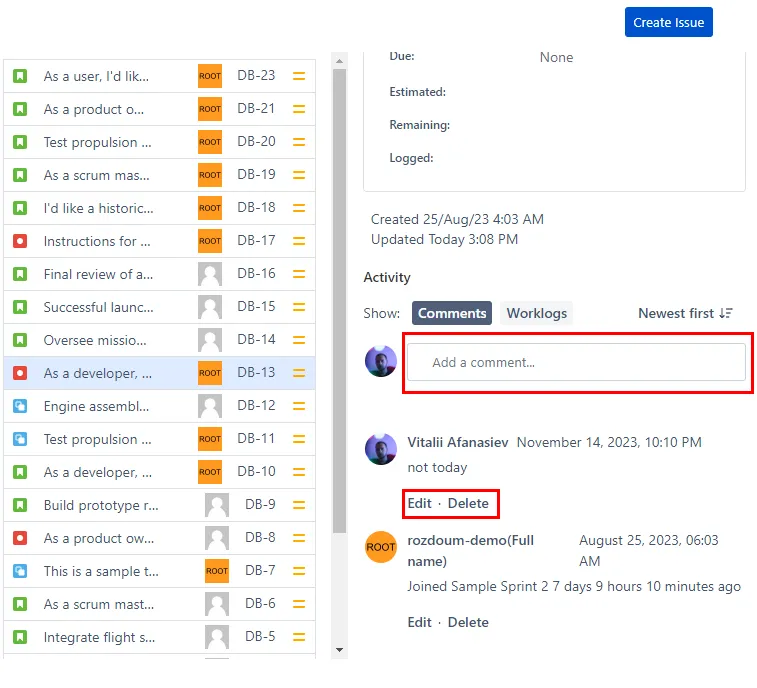757x688 pixels.
Task: Select issue key DB-11
Action: click(x=256, y=438)
